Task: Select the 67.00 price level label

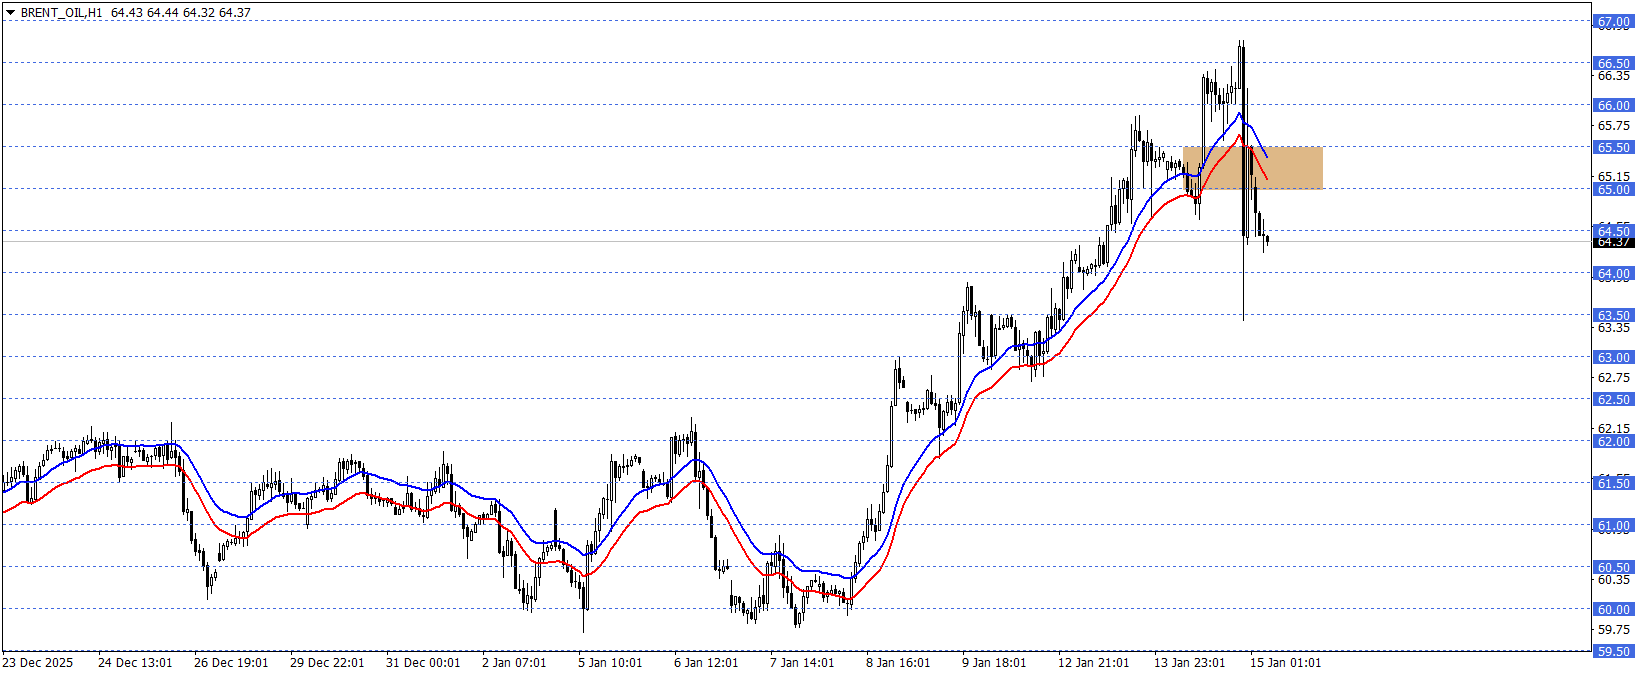Action: [x=1613, y=21]
